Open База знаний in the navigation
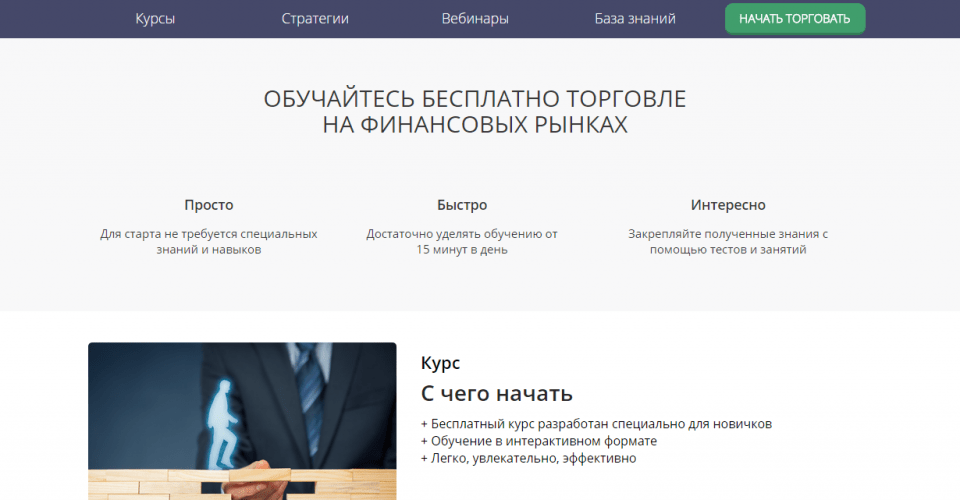Image resolution: width=960 pixels, height=500 pixels. [635, 19]
